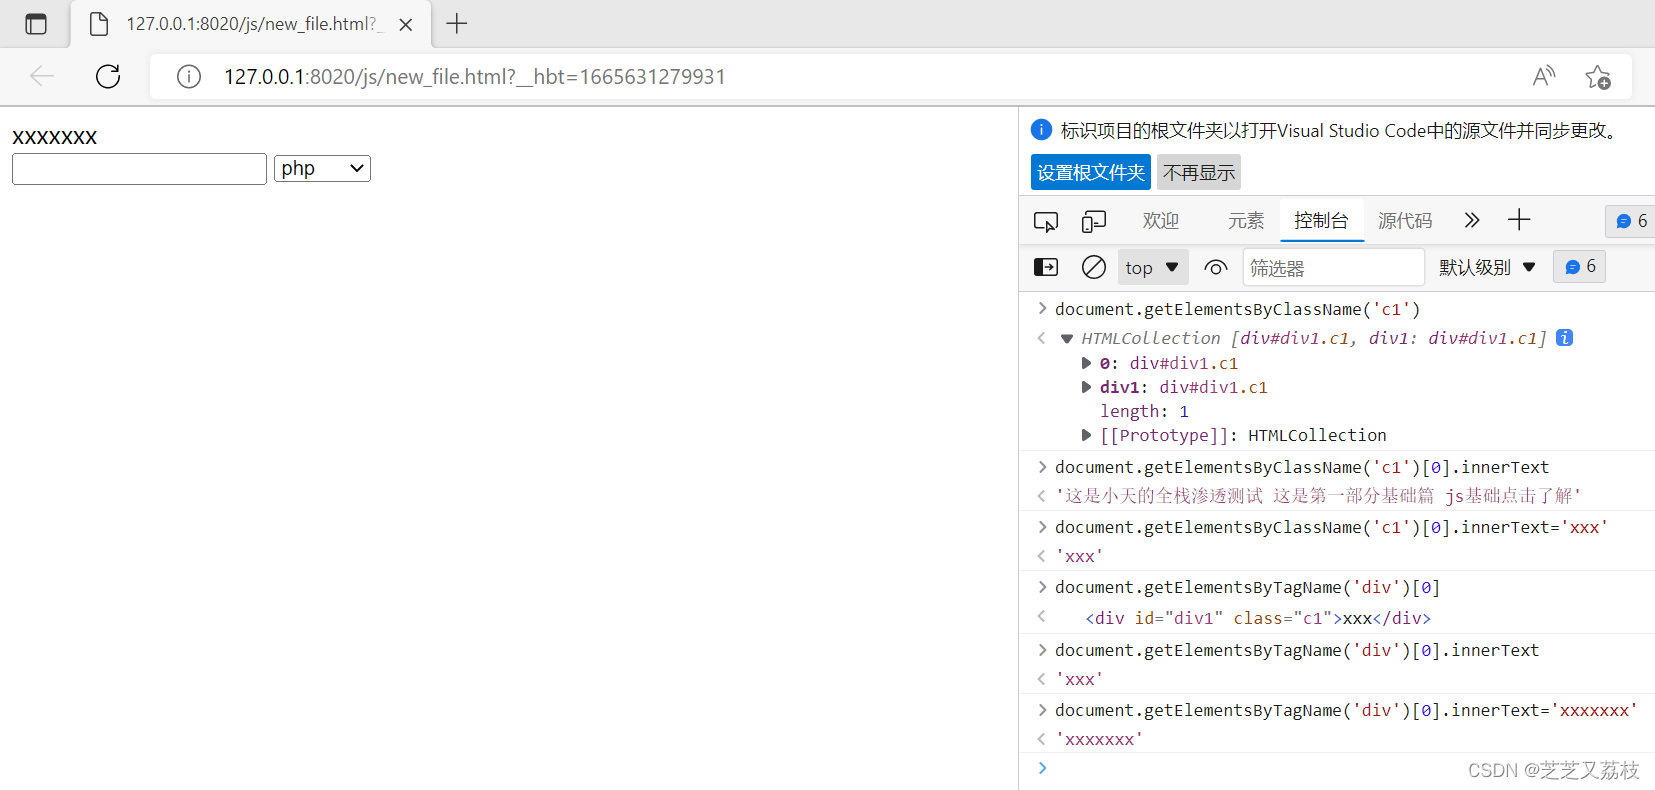Open the 6 issues button in console toolbar
Screen dimensions: 1655x790
point(1580,267)
